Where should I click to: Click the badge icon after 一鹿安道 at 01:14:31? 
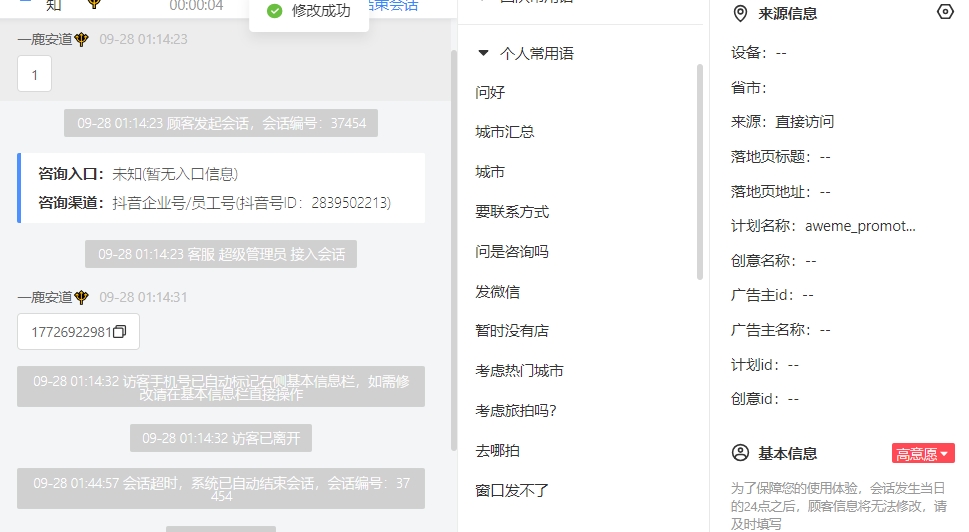[x=82, y=297]
